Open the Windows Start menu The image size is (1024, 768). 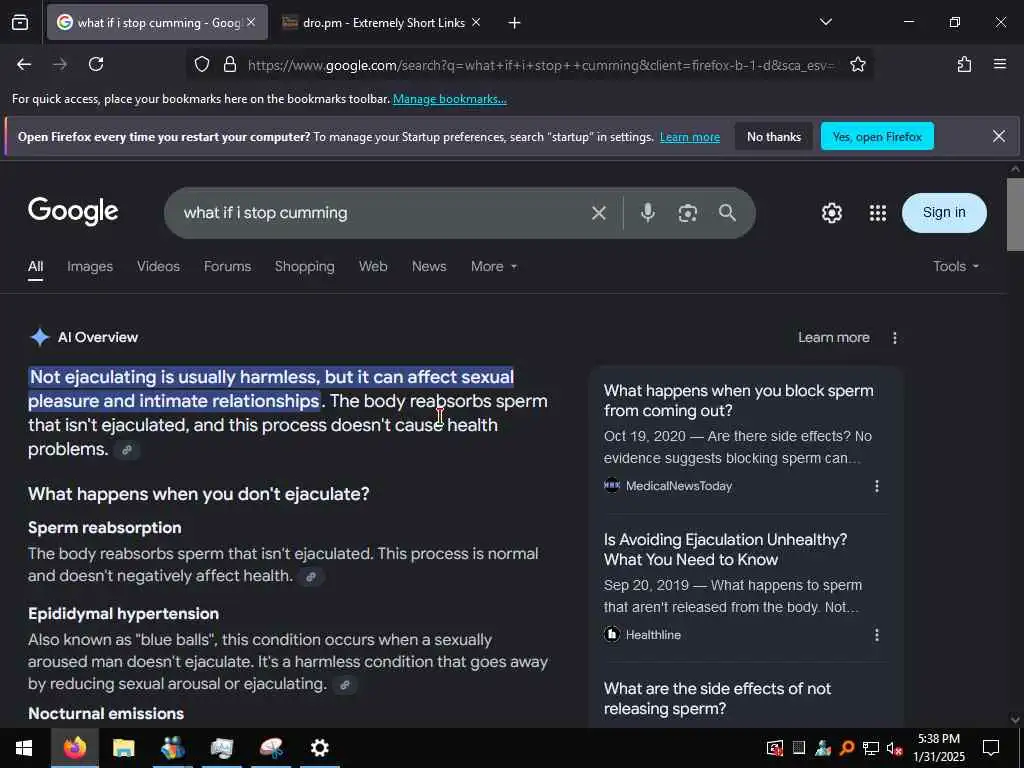tap(24, 748)
